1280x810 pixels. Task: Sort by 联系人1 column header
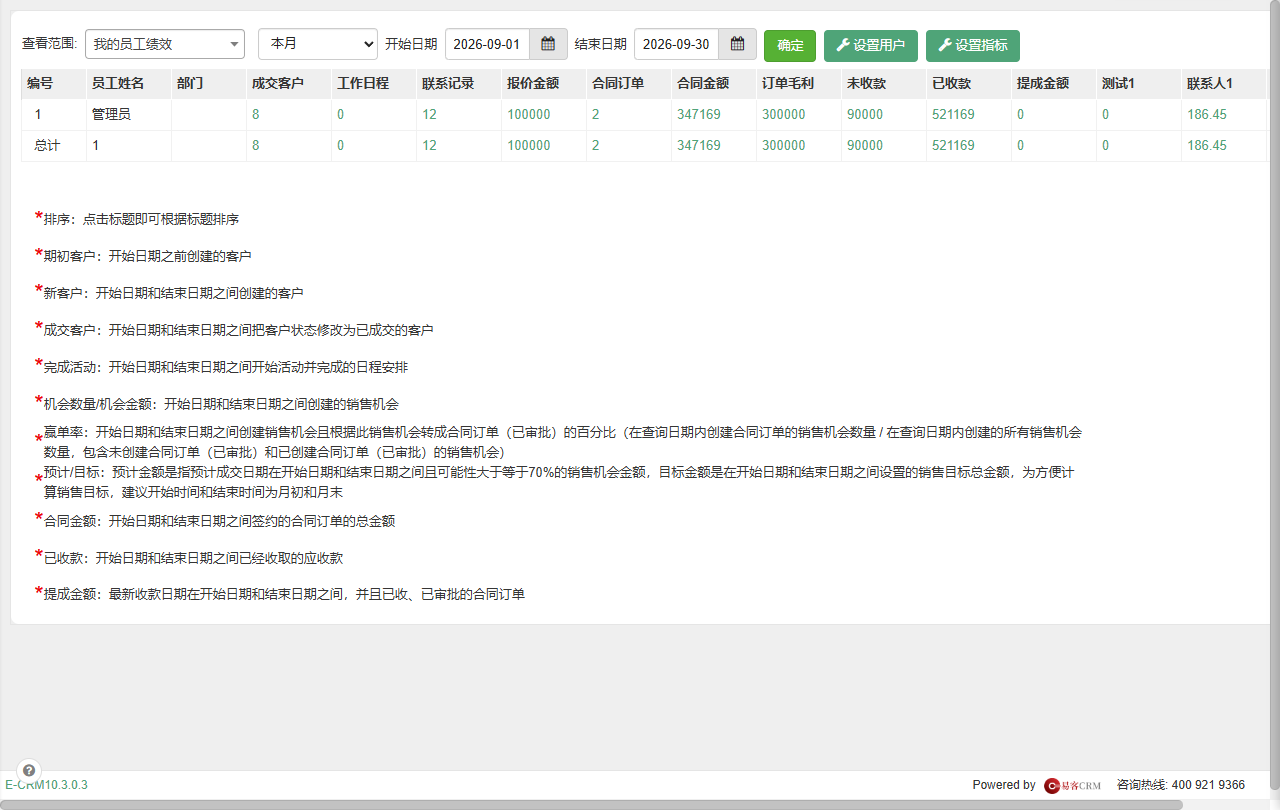pos(1209,83)
